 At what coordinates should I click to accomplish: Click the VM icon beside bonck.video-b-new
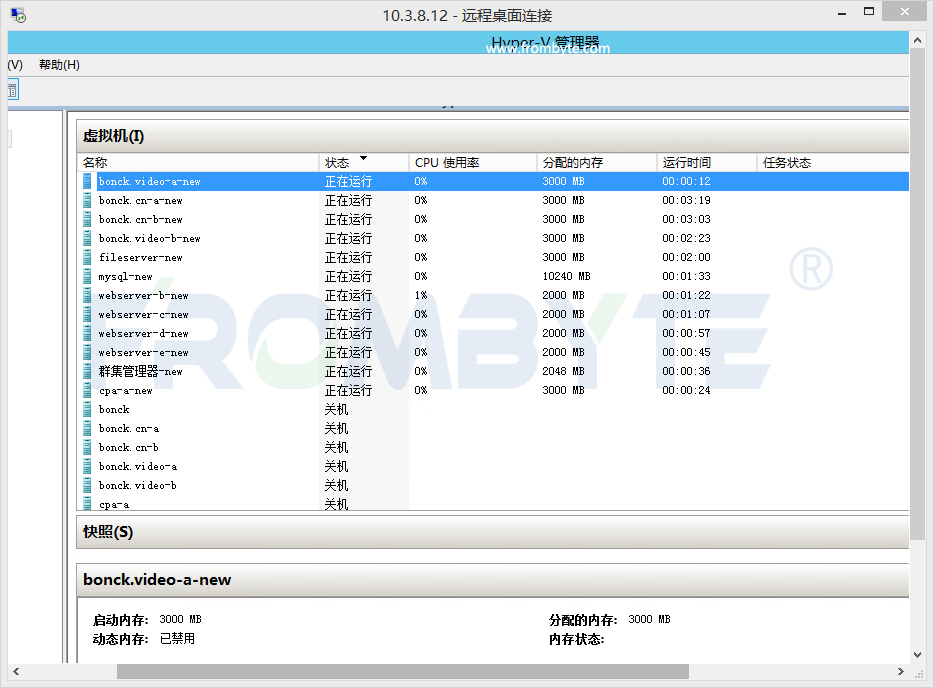88,238
